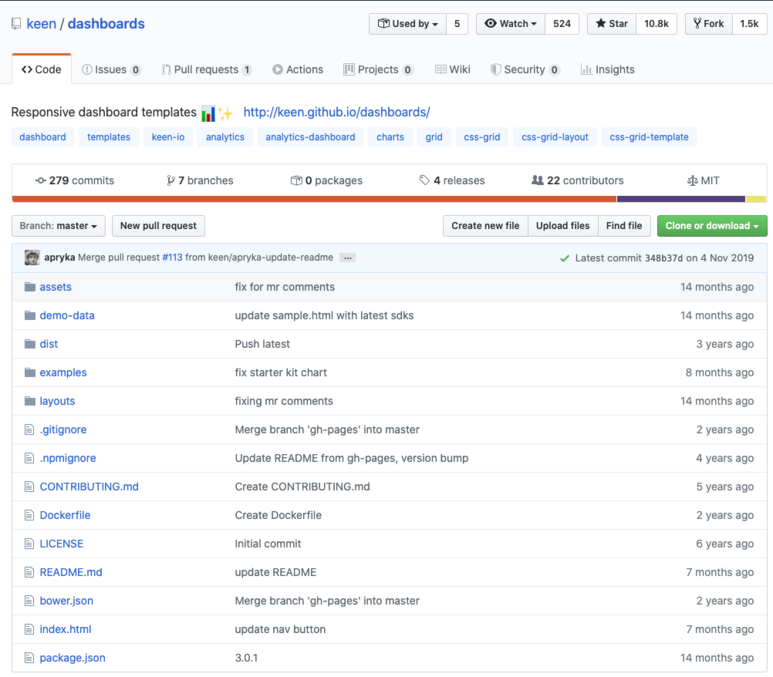Open the Wiki tab

tap(453, 70)
